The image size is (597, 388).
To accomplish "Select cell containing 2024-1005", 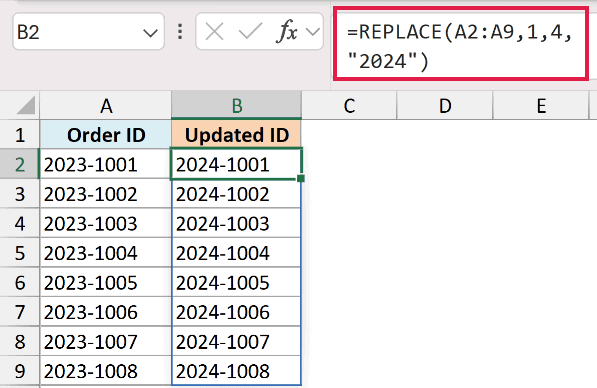I will tap(236, 282).
